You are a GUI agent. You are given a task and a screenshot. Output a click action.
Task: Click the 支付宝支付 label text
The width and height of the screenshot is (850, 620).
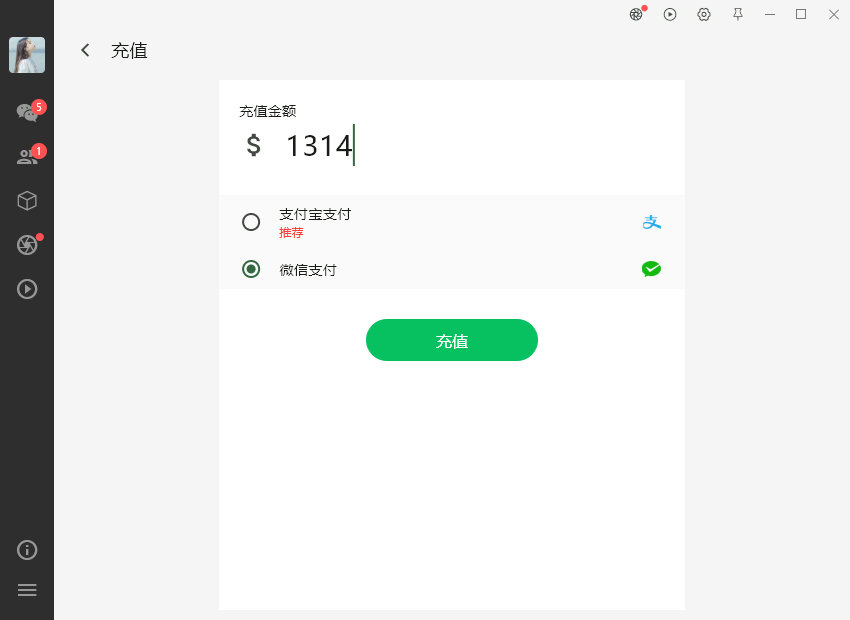315,215
